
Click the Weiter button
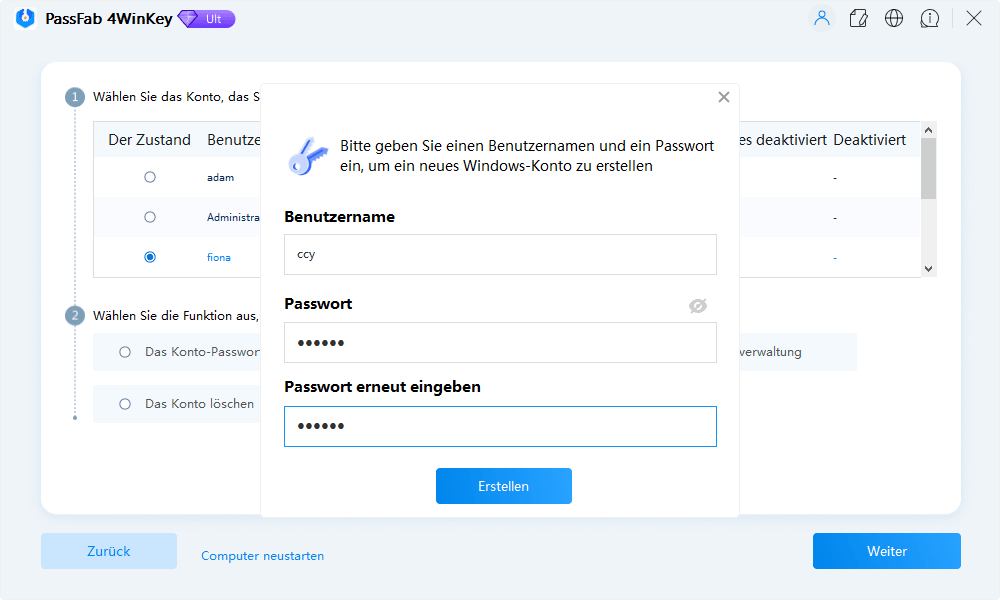click(x=886, y=551)
